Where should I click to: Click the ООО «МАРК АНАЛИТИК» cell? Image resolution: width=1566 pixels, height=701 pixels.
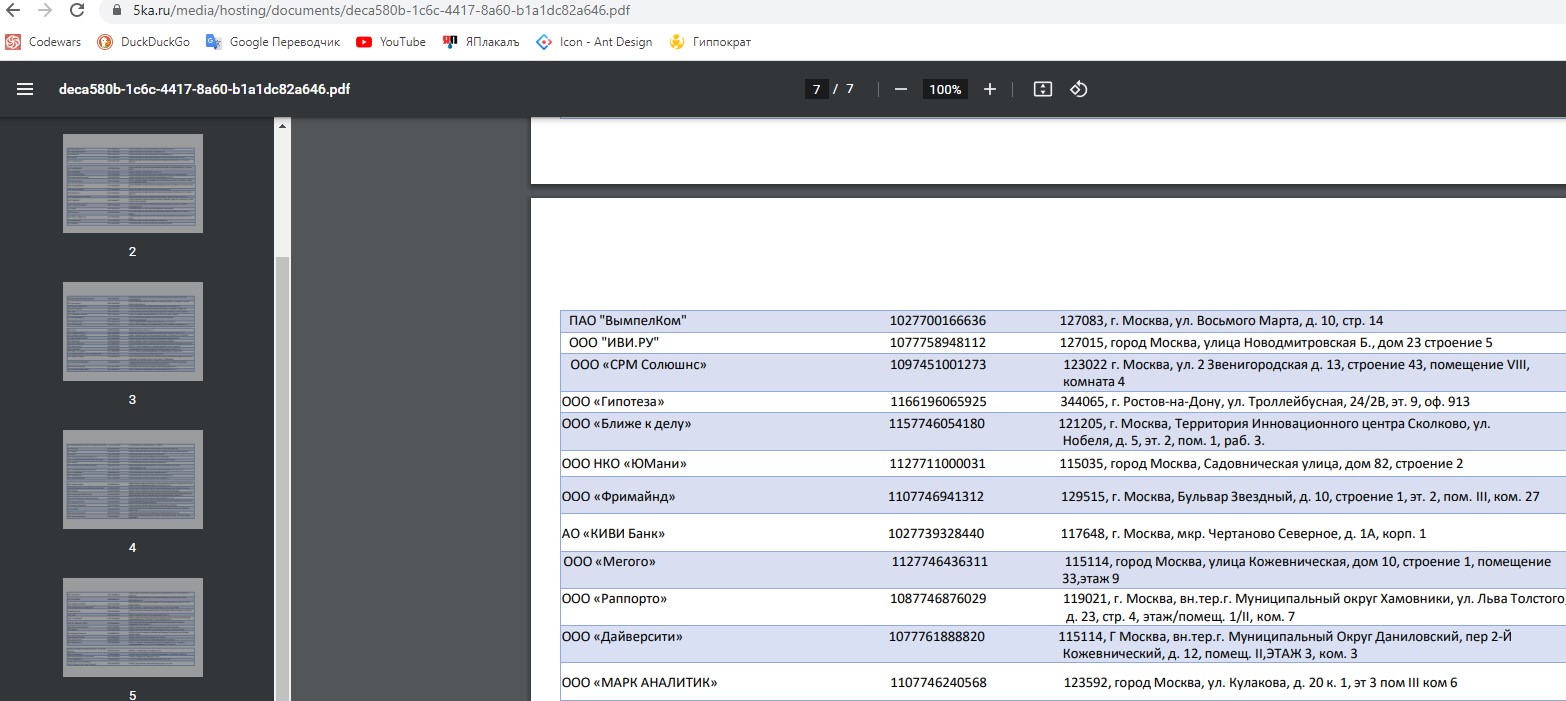tap(640, 683)
